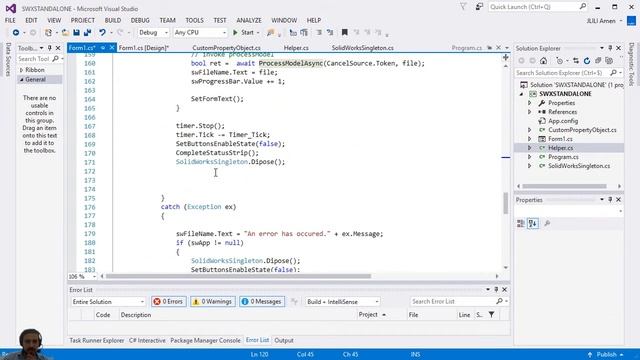The height and width of the screenshot is (360, 640).
Task: Click the Find in Files toolbar icon
Action: click(x=271, y=33)
